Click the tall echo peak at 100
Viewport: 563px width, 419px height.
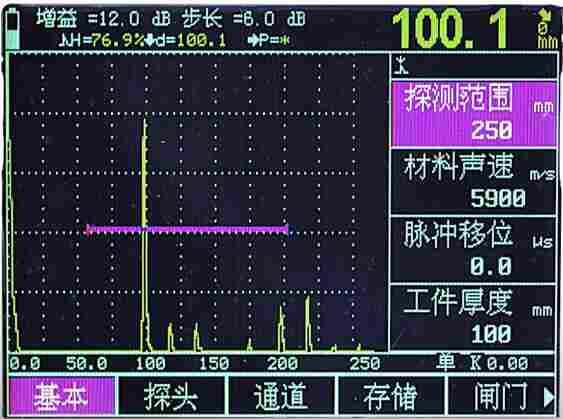145,235
